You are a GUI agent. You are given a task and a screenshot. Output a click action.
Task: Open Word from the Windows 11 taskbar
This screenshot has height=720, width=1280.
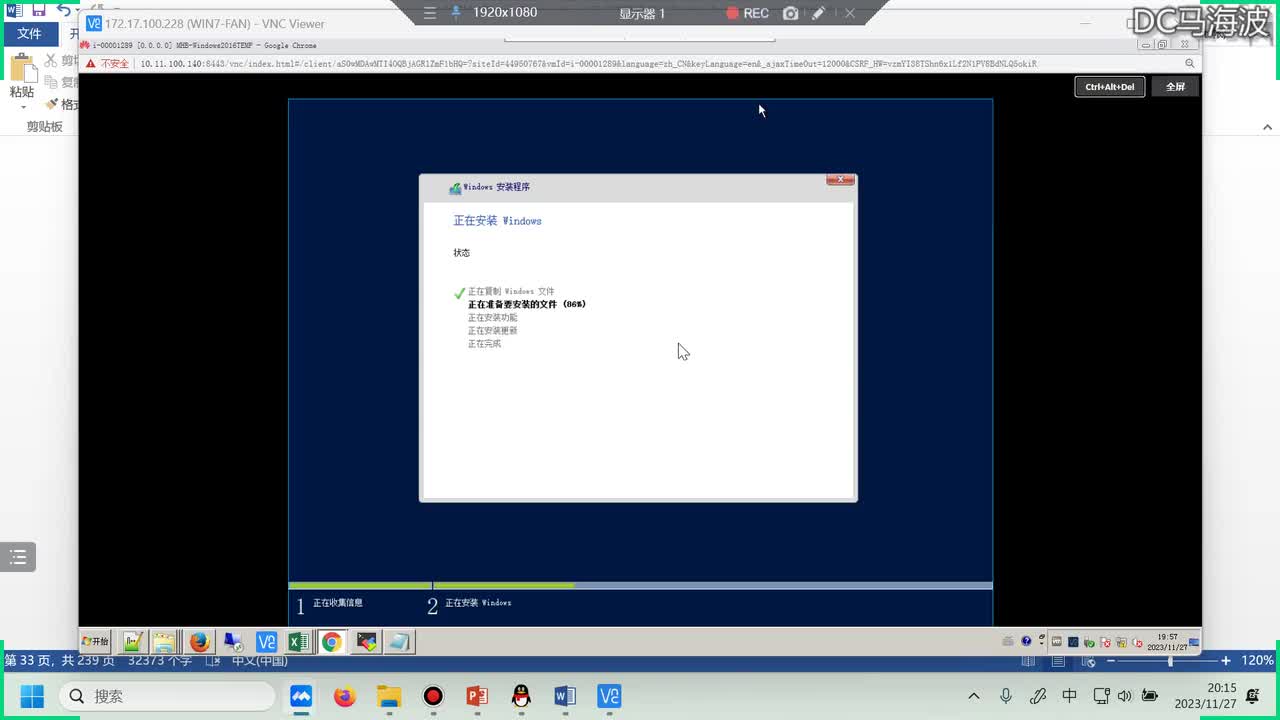(565, 696)
